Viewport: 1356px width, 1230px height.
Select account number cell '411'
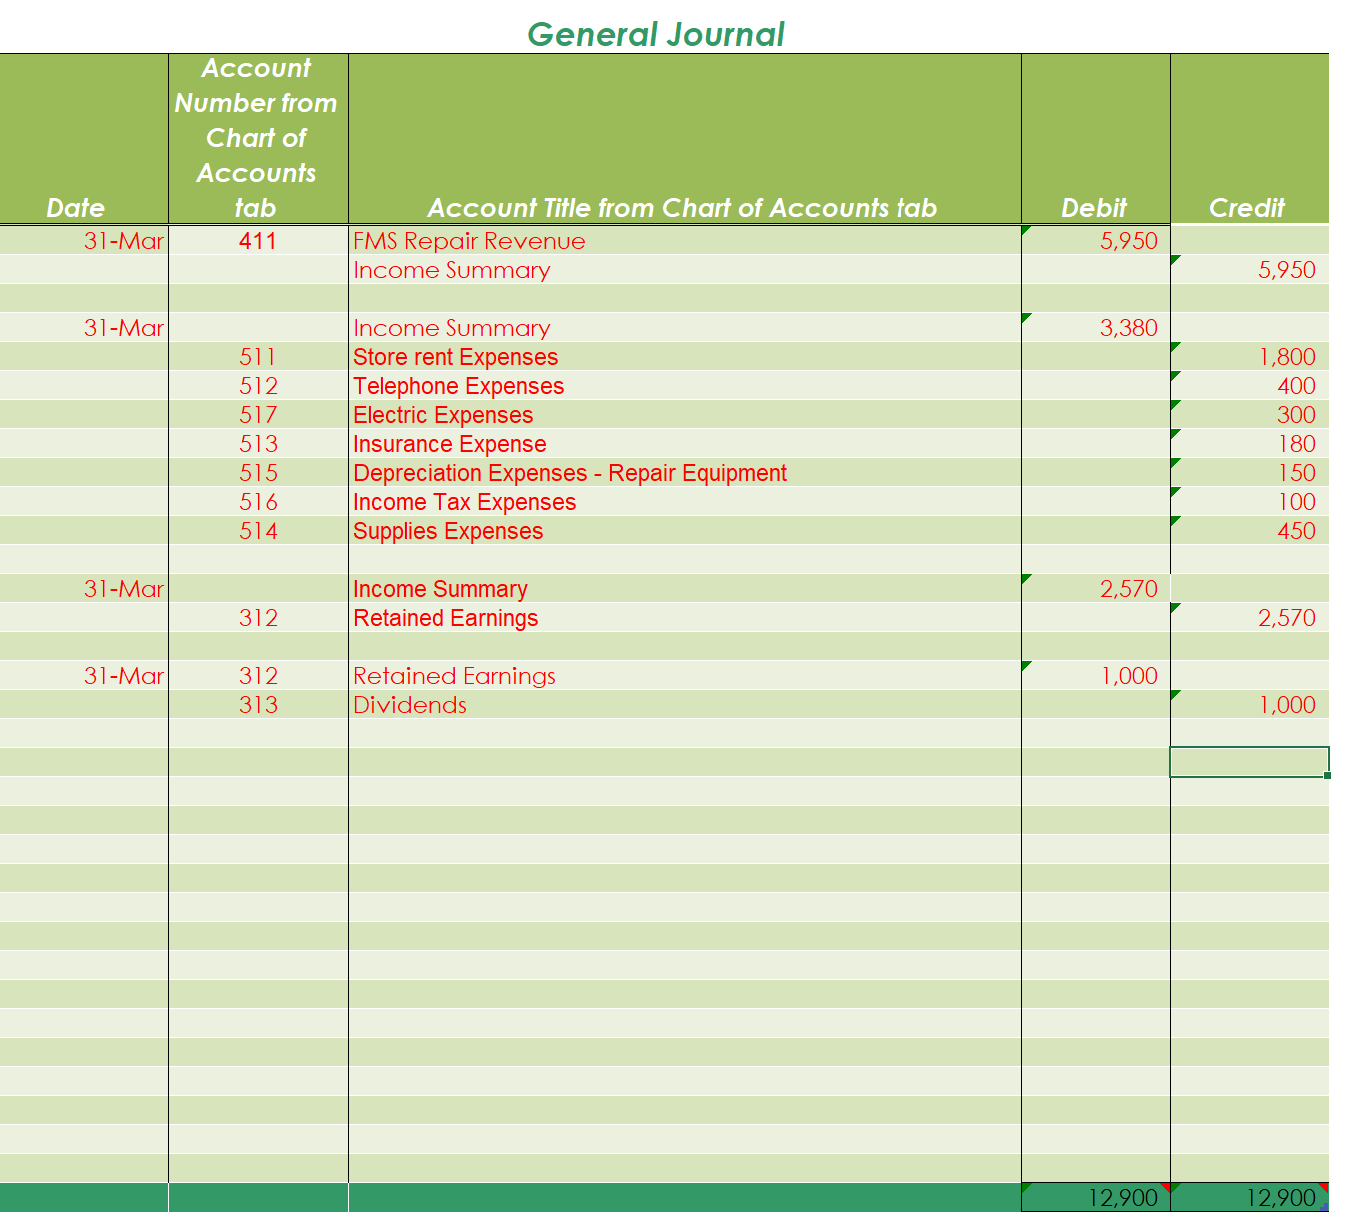[258, 241]
